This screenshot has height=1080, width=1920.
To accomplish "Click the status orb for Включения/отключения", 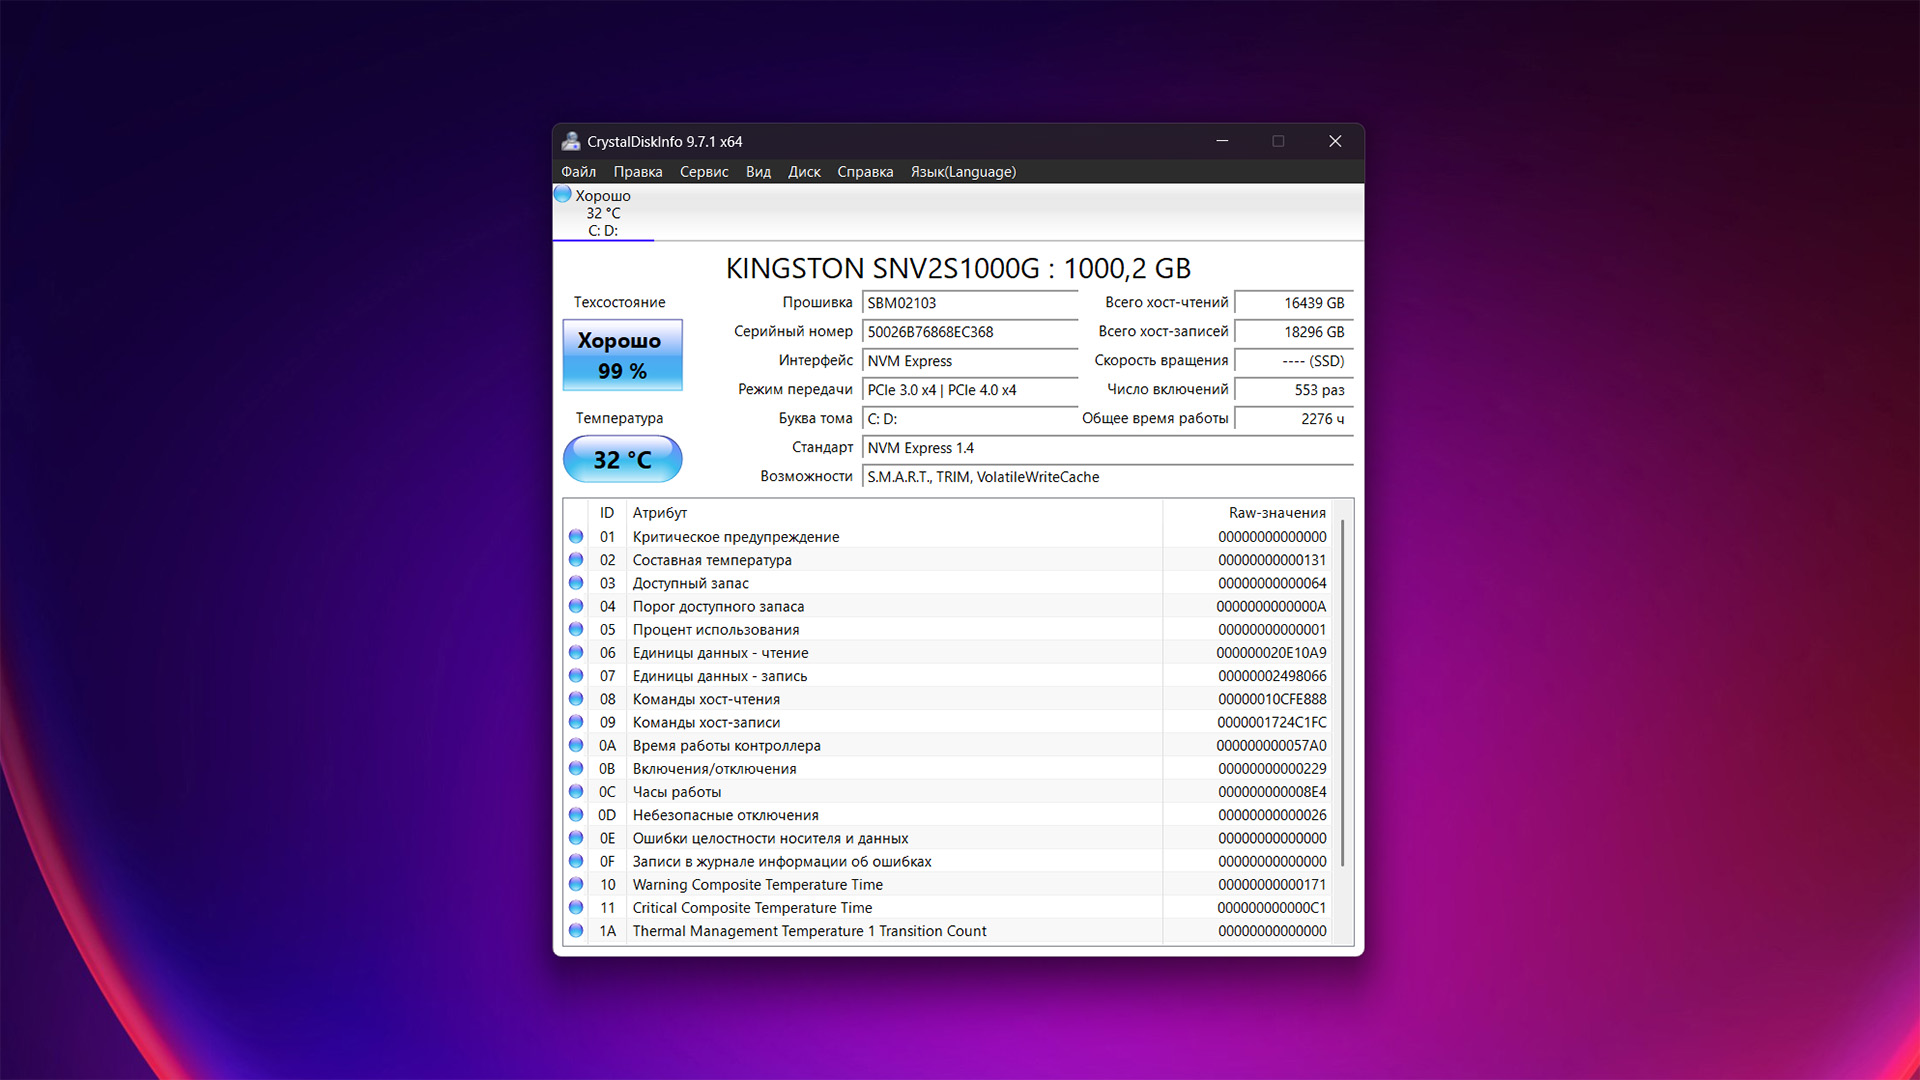I will pyautogui.click(x=576, y=768).
